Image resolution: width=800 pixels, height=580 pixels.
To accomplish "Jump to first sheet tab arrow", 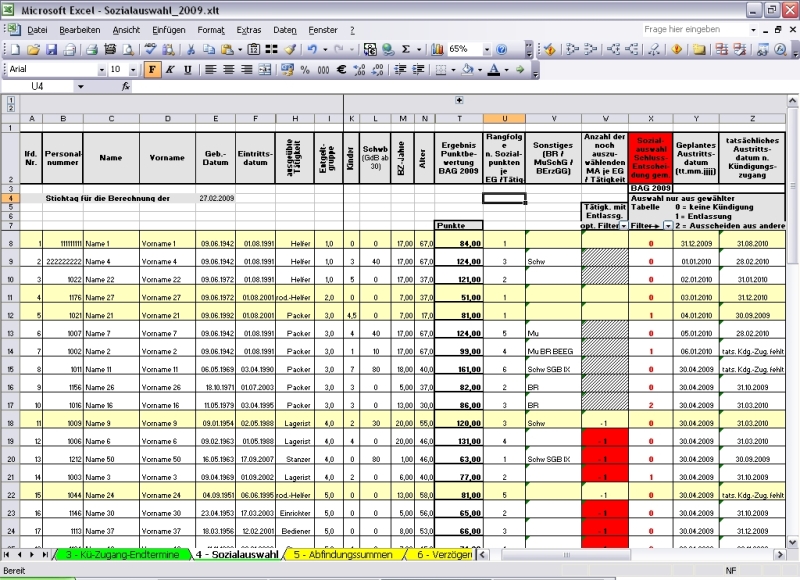I will pos(7,554).
